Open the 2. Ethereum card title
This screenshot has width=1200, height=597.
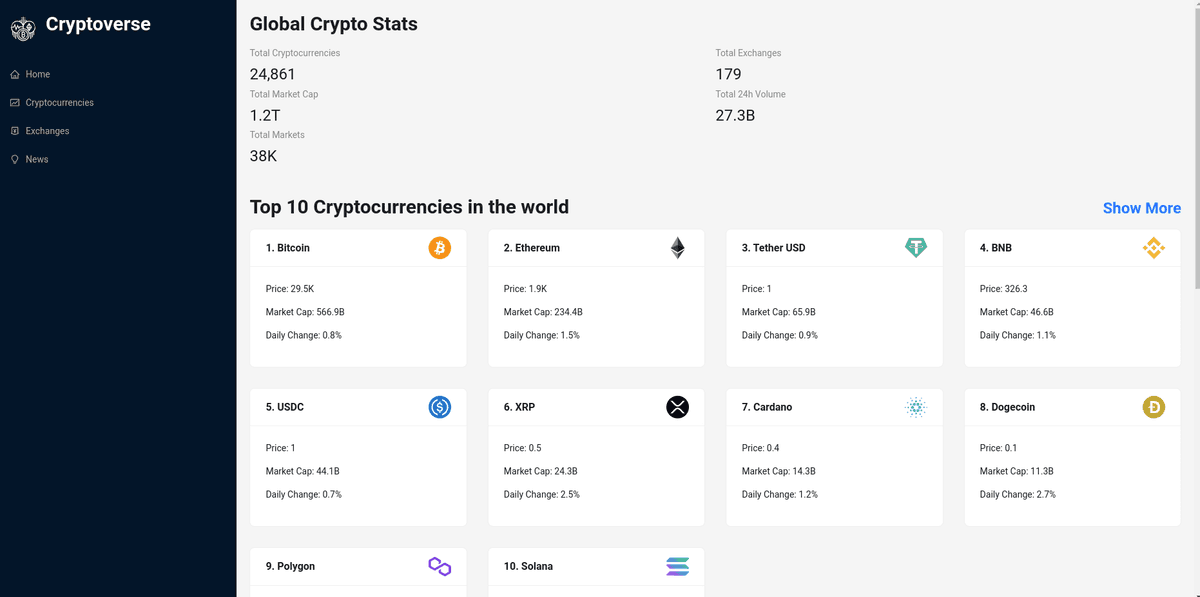[532, 248]
